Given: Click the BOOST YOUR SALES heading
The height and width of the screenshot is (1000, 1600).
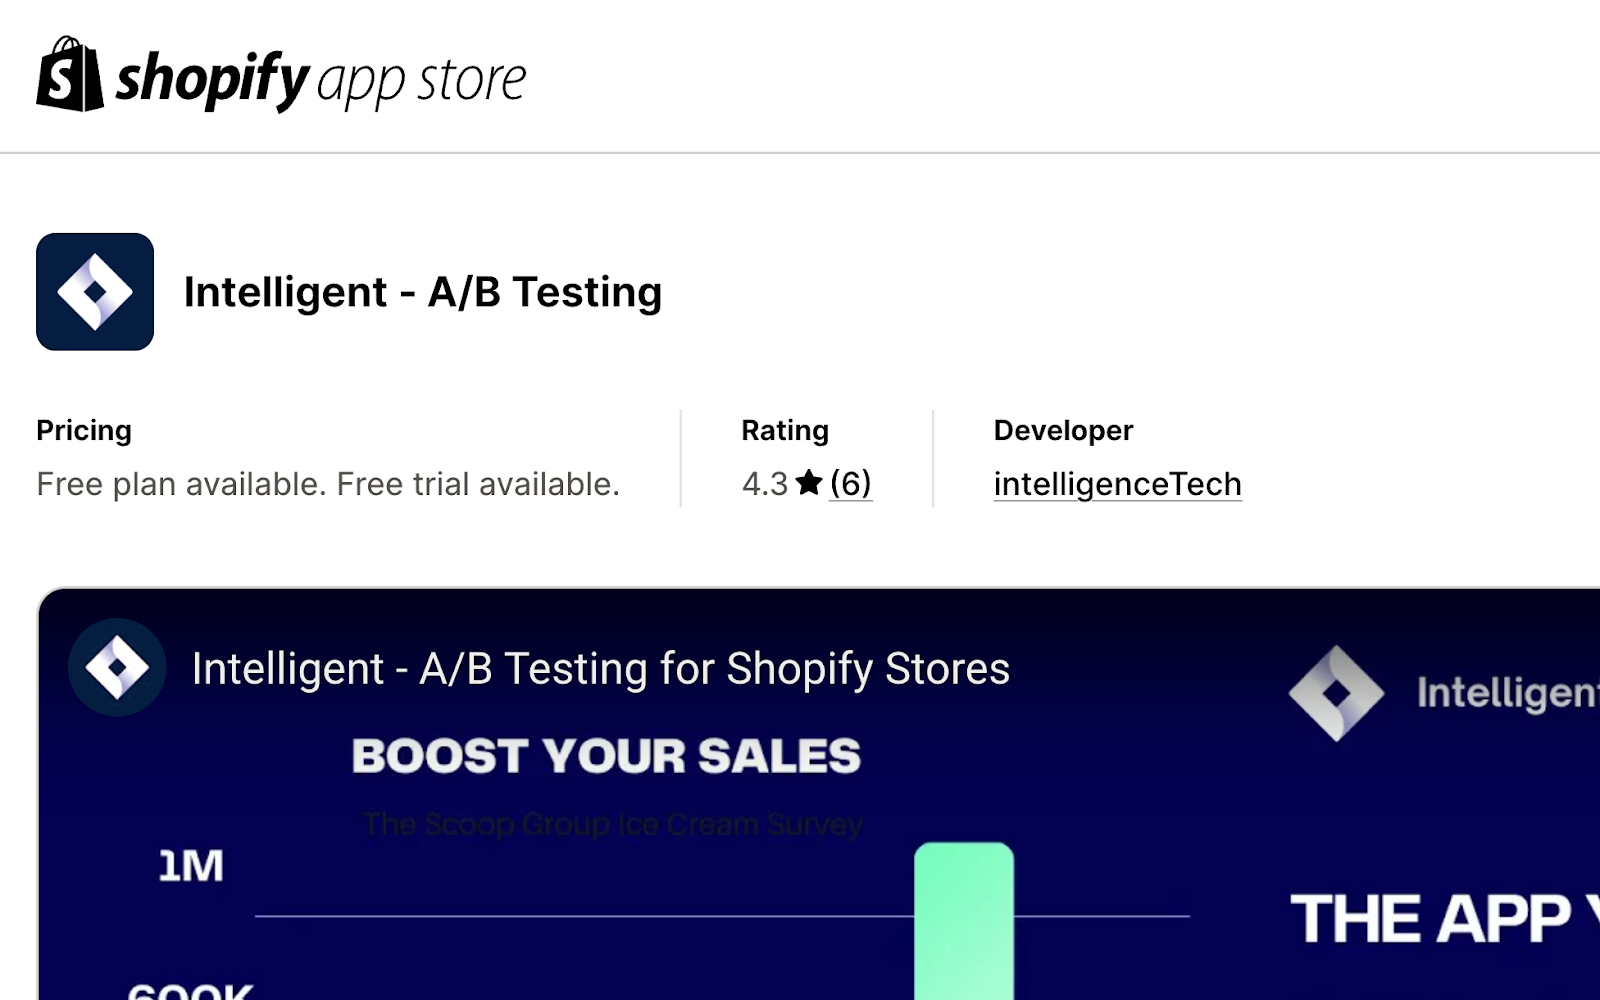Looking at the screenshot, I should point(606,756).
